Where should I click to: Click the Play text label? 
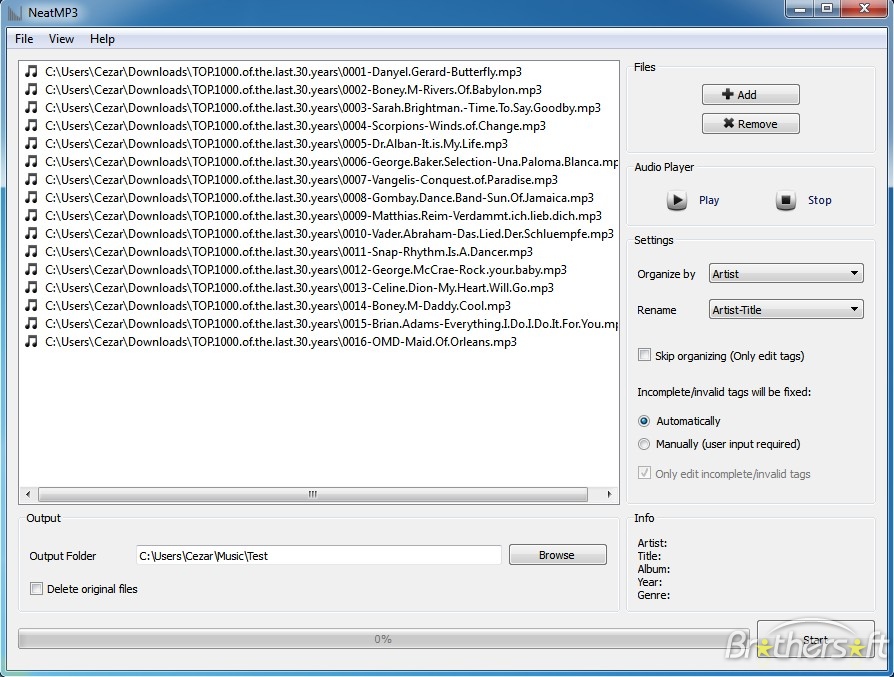click(709, 200)
